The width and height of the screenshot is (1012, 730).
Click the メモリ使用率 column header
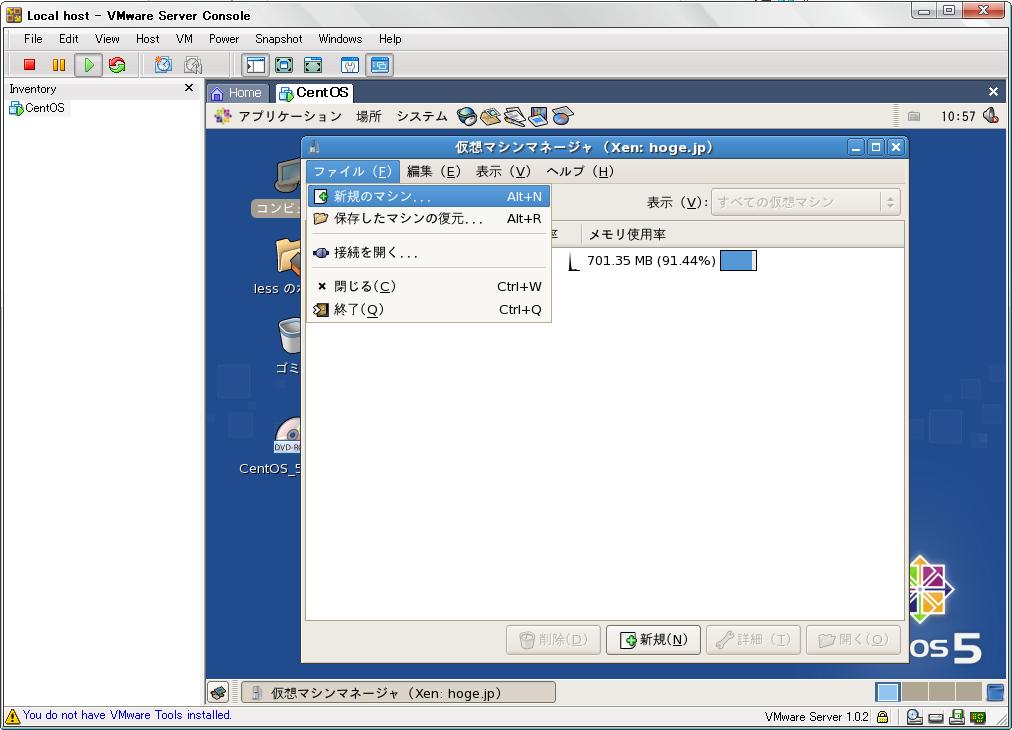pos(742,234)
